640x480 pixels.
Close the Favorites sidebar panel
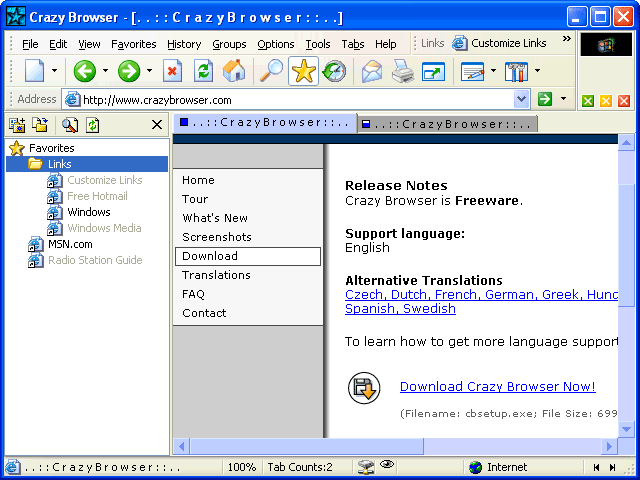157,125
